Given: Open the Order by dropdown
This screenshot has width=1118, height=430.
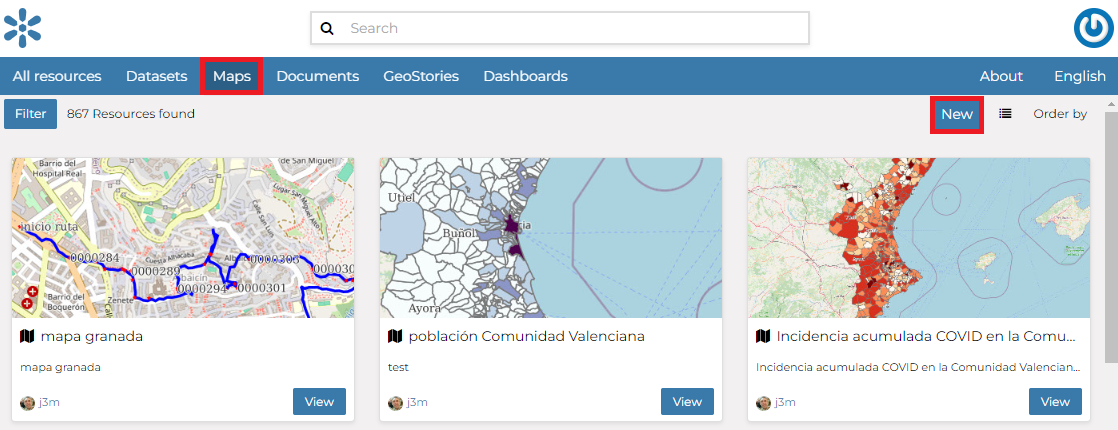Looking at the screenshot, I should 1060,114.
